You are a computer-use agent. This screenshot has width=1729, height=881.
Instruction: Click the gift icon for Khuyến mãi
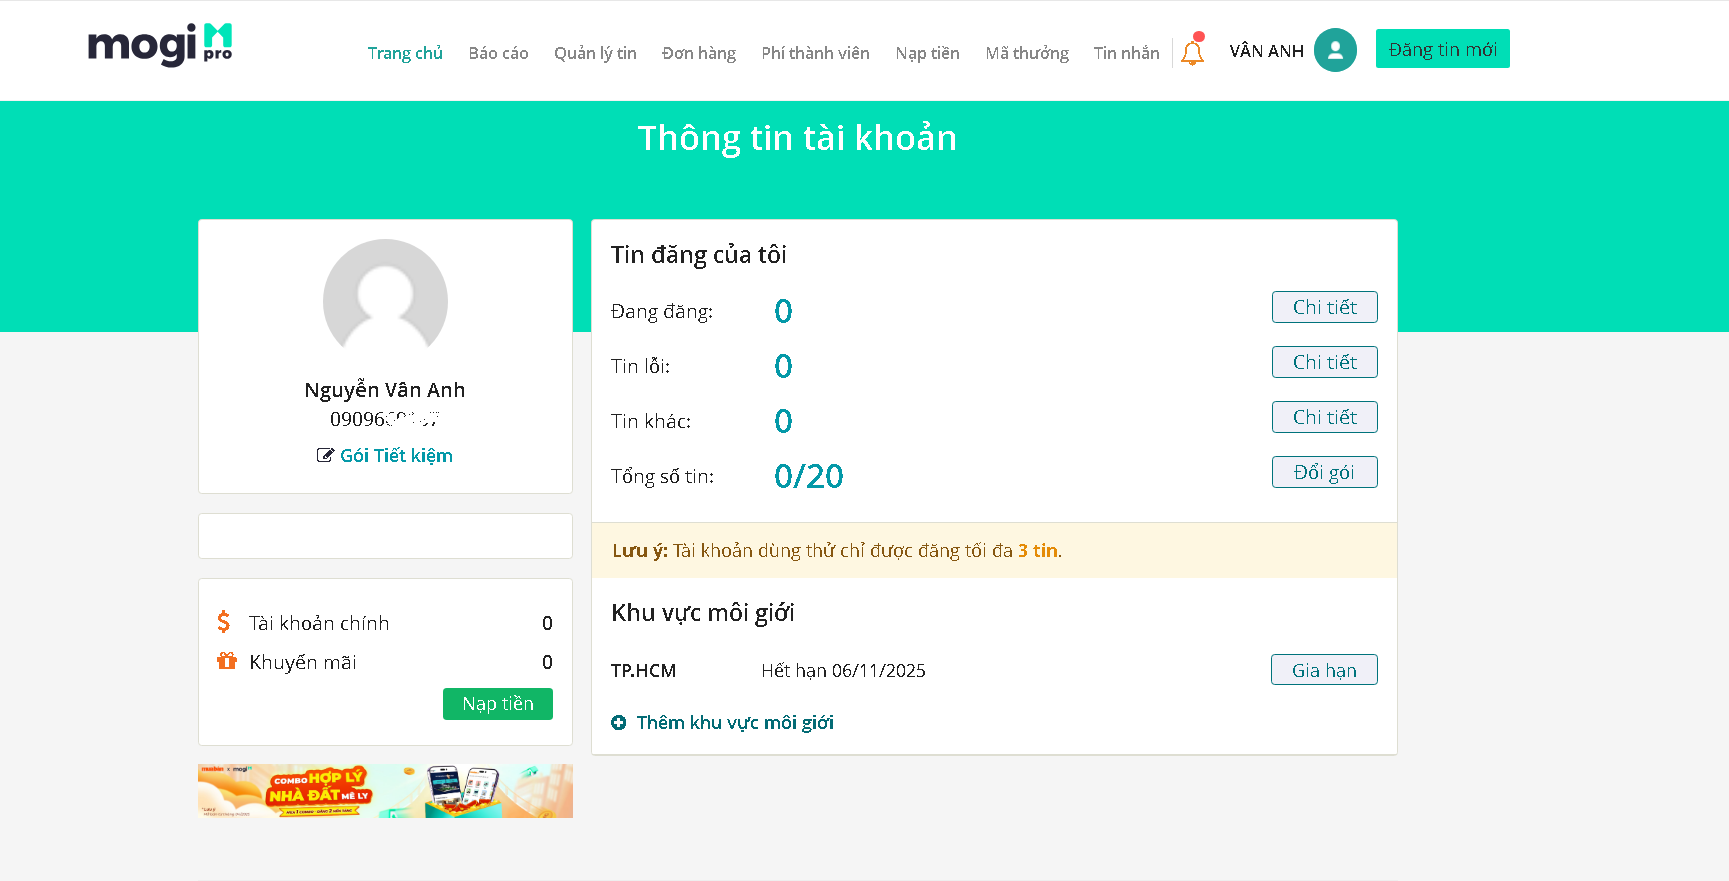click(x=227, y=661)
